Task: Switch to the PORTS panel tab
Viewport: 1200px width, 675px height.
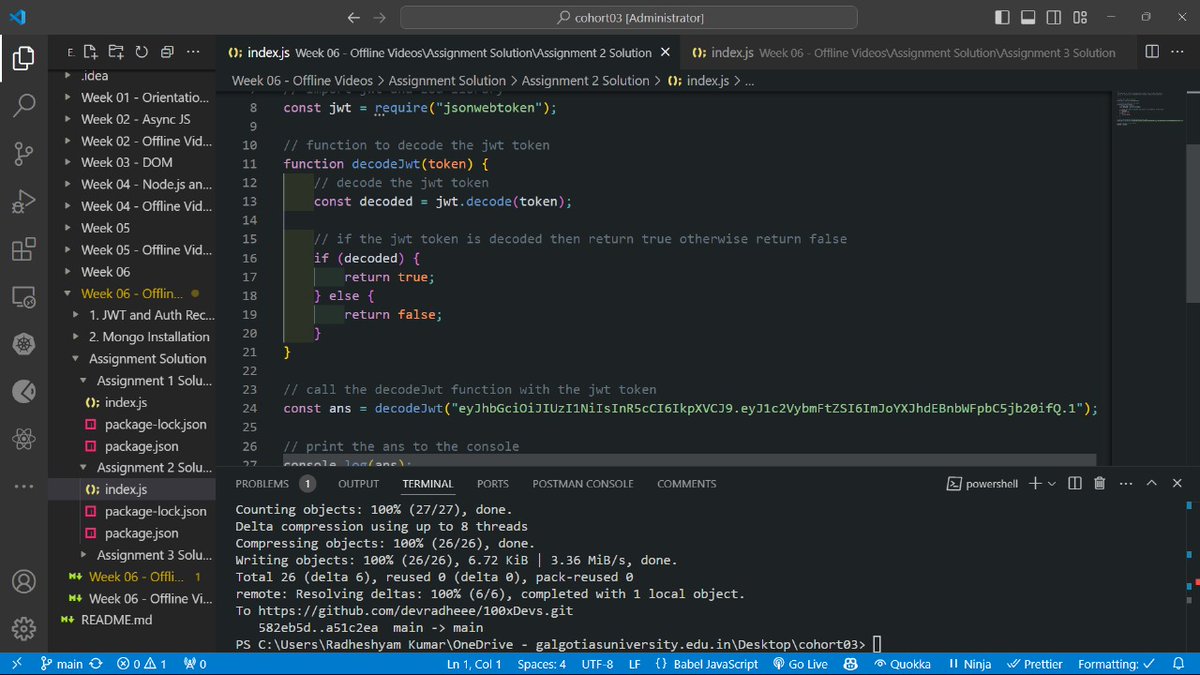Action: (493, 483)
